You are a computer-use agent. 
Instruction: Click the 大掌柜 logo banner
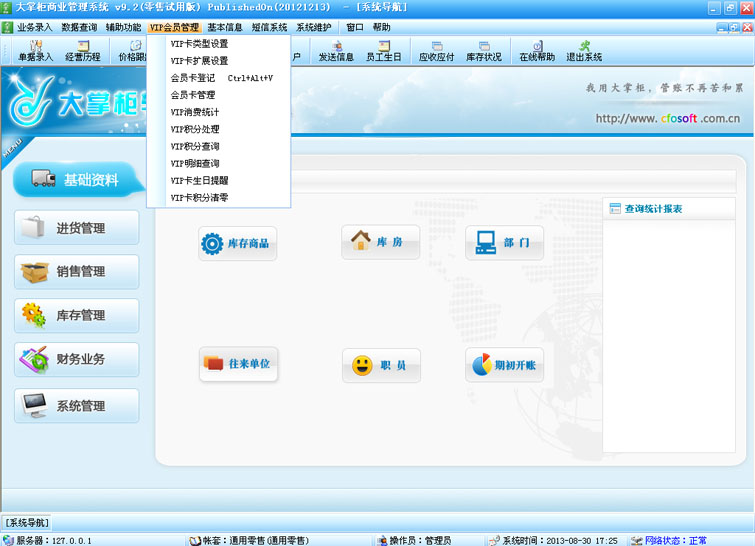coord(77,102)
